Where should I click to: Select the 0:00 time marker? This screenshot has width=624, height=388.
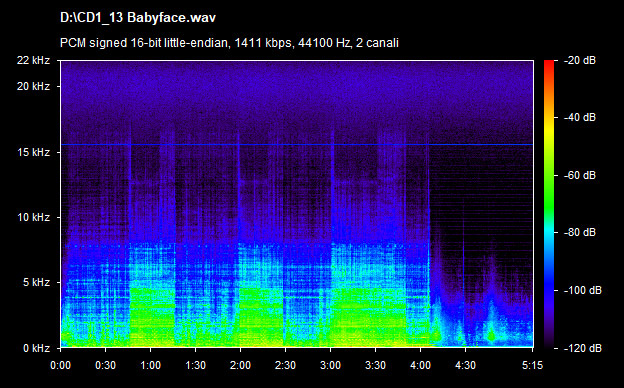click(60, 365)
